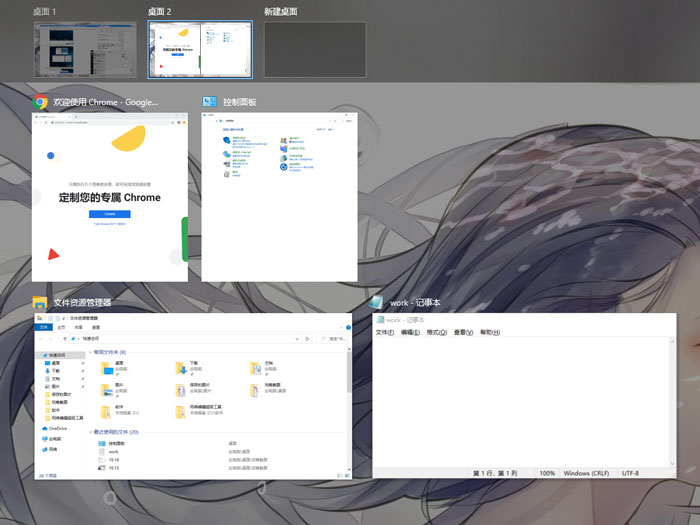Select the 桌面 folder icon in 常用文件夹 group

(107, 367)
